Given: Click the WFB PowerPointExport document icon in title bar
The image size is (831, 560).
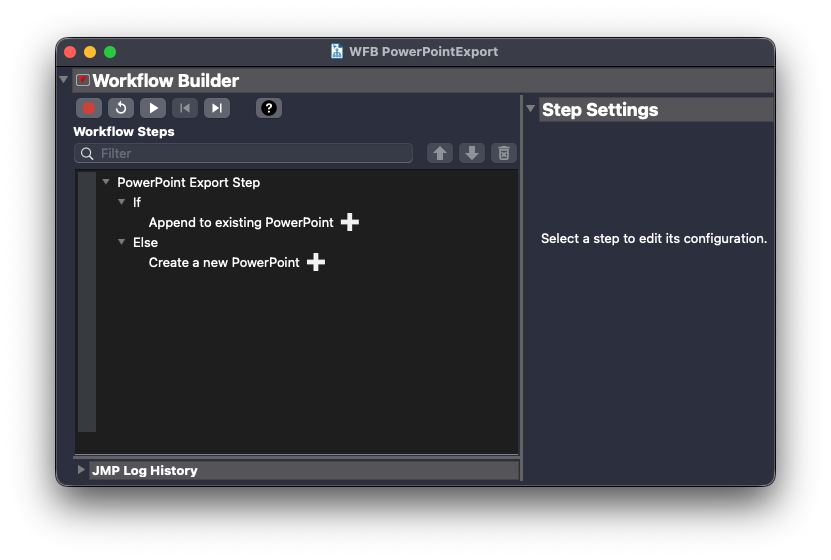Looking at the screenshot, I should click(x=337, y=51).
